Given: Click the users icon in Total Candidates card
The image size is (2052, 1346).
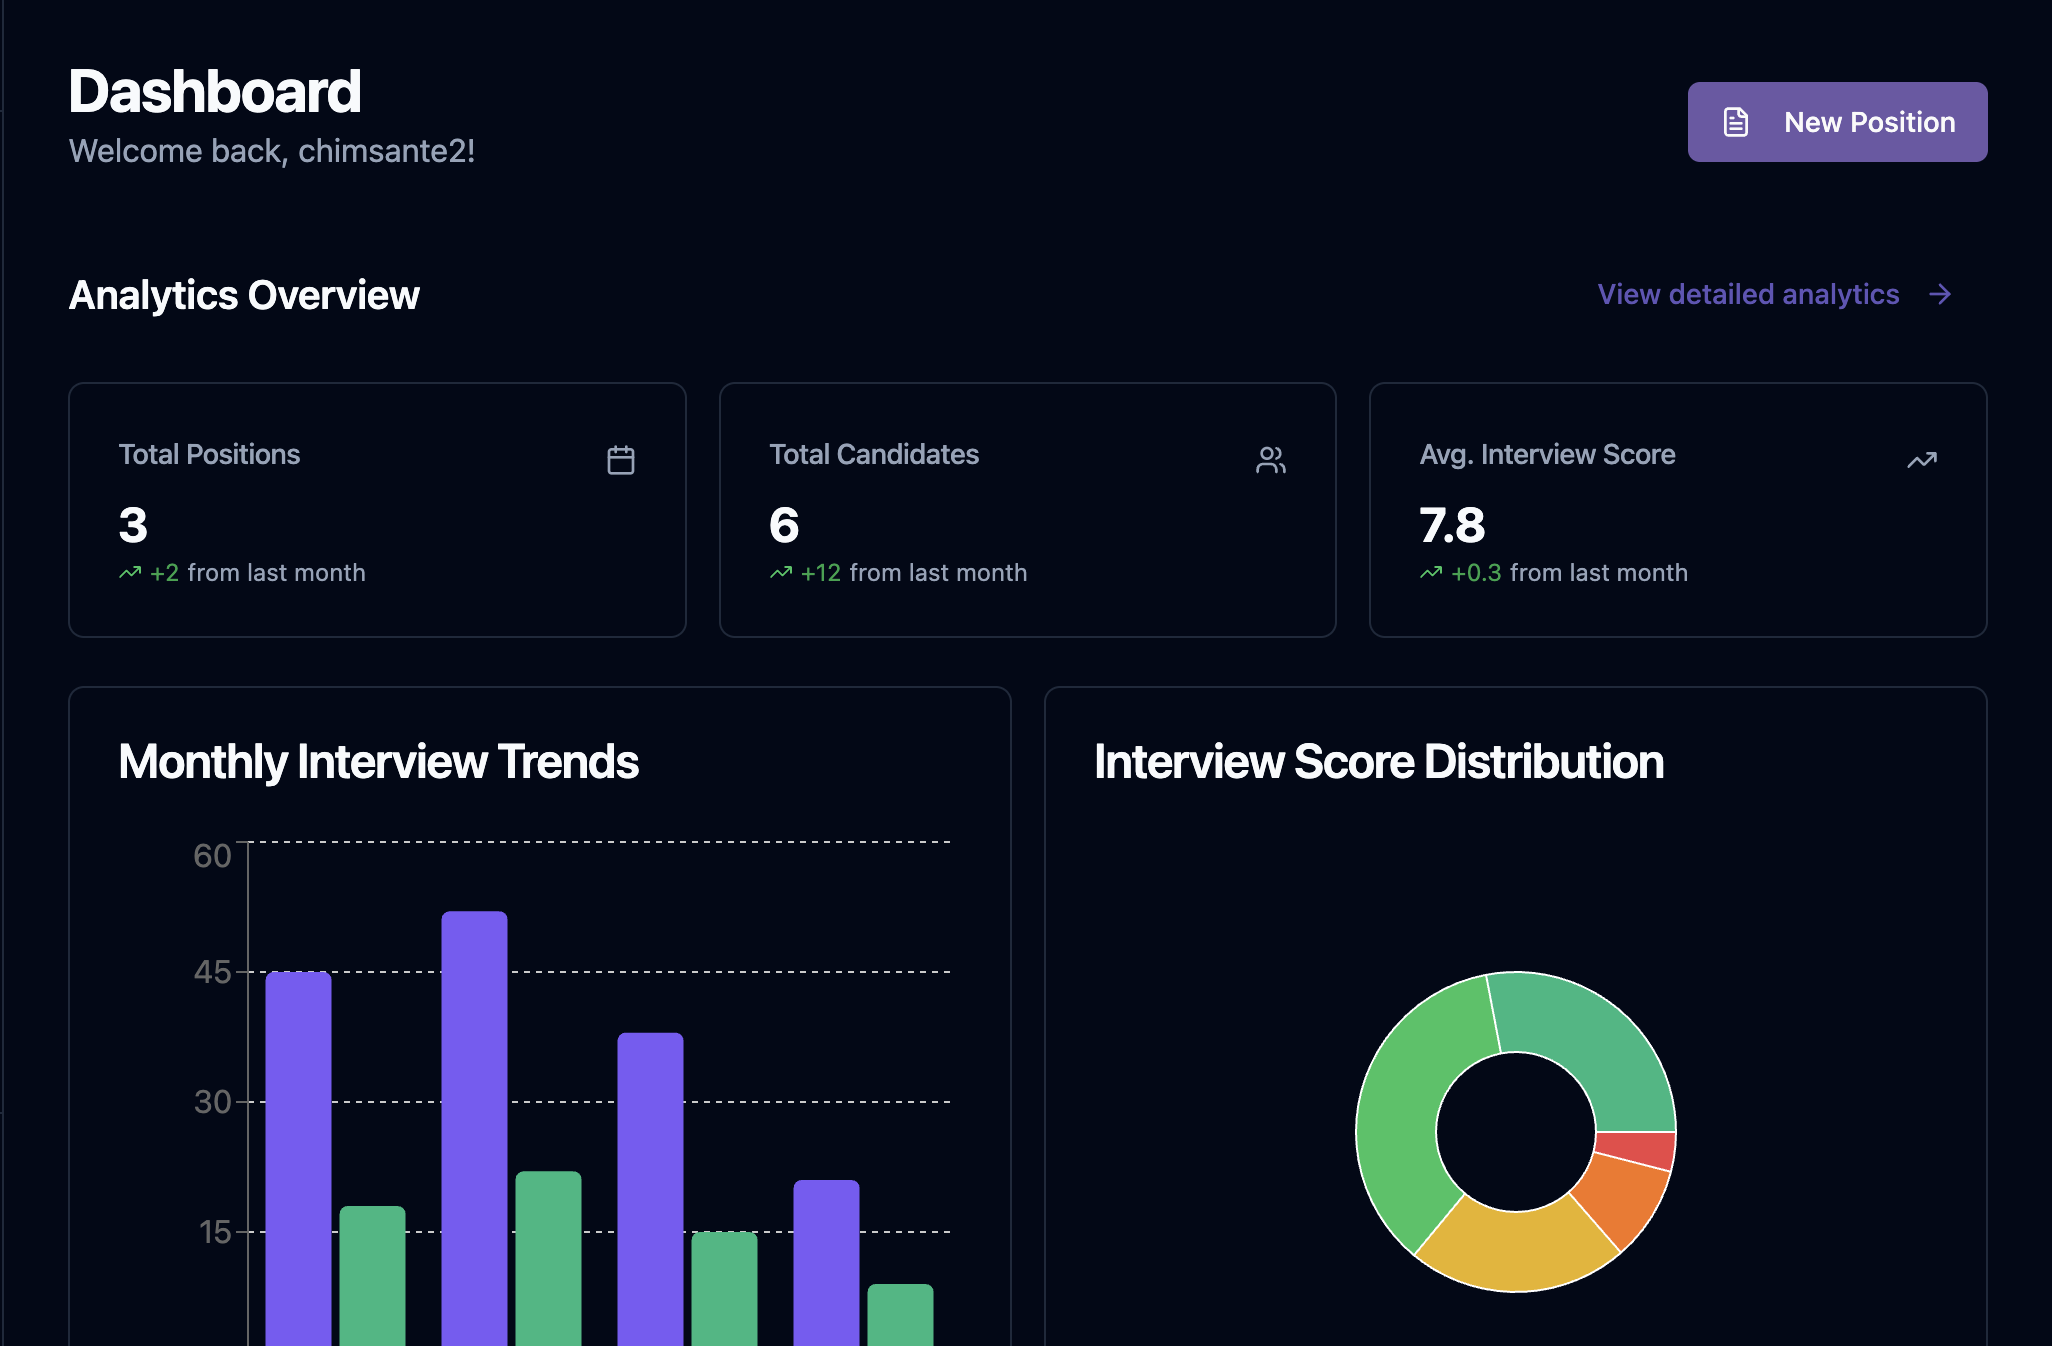Looking at the screenshot, I should coord(1271,460).
